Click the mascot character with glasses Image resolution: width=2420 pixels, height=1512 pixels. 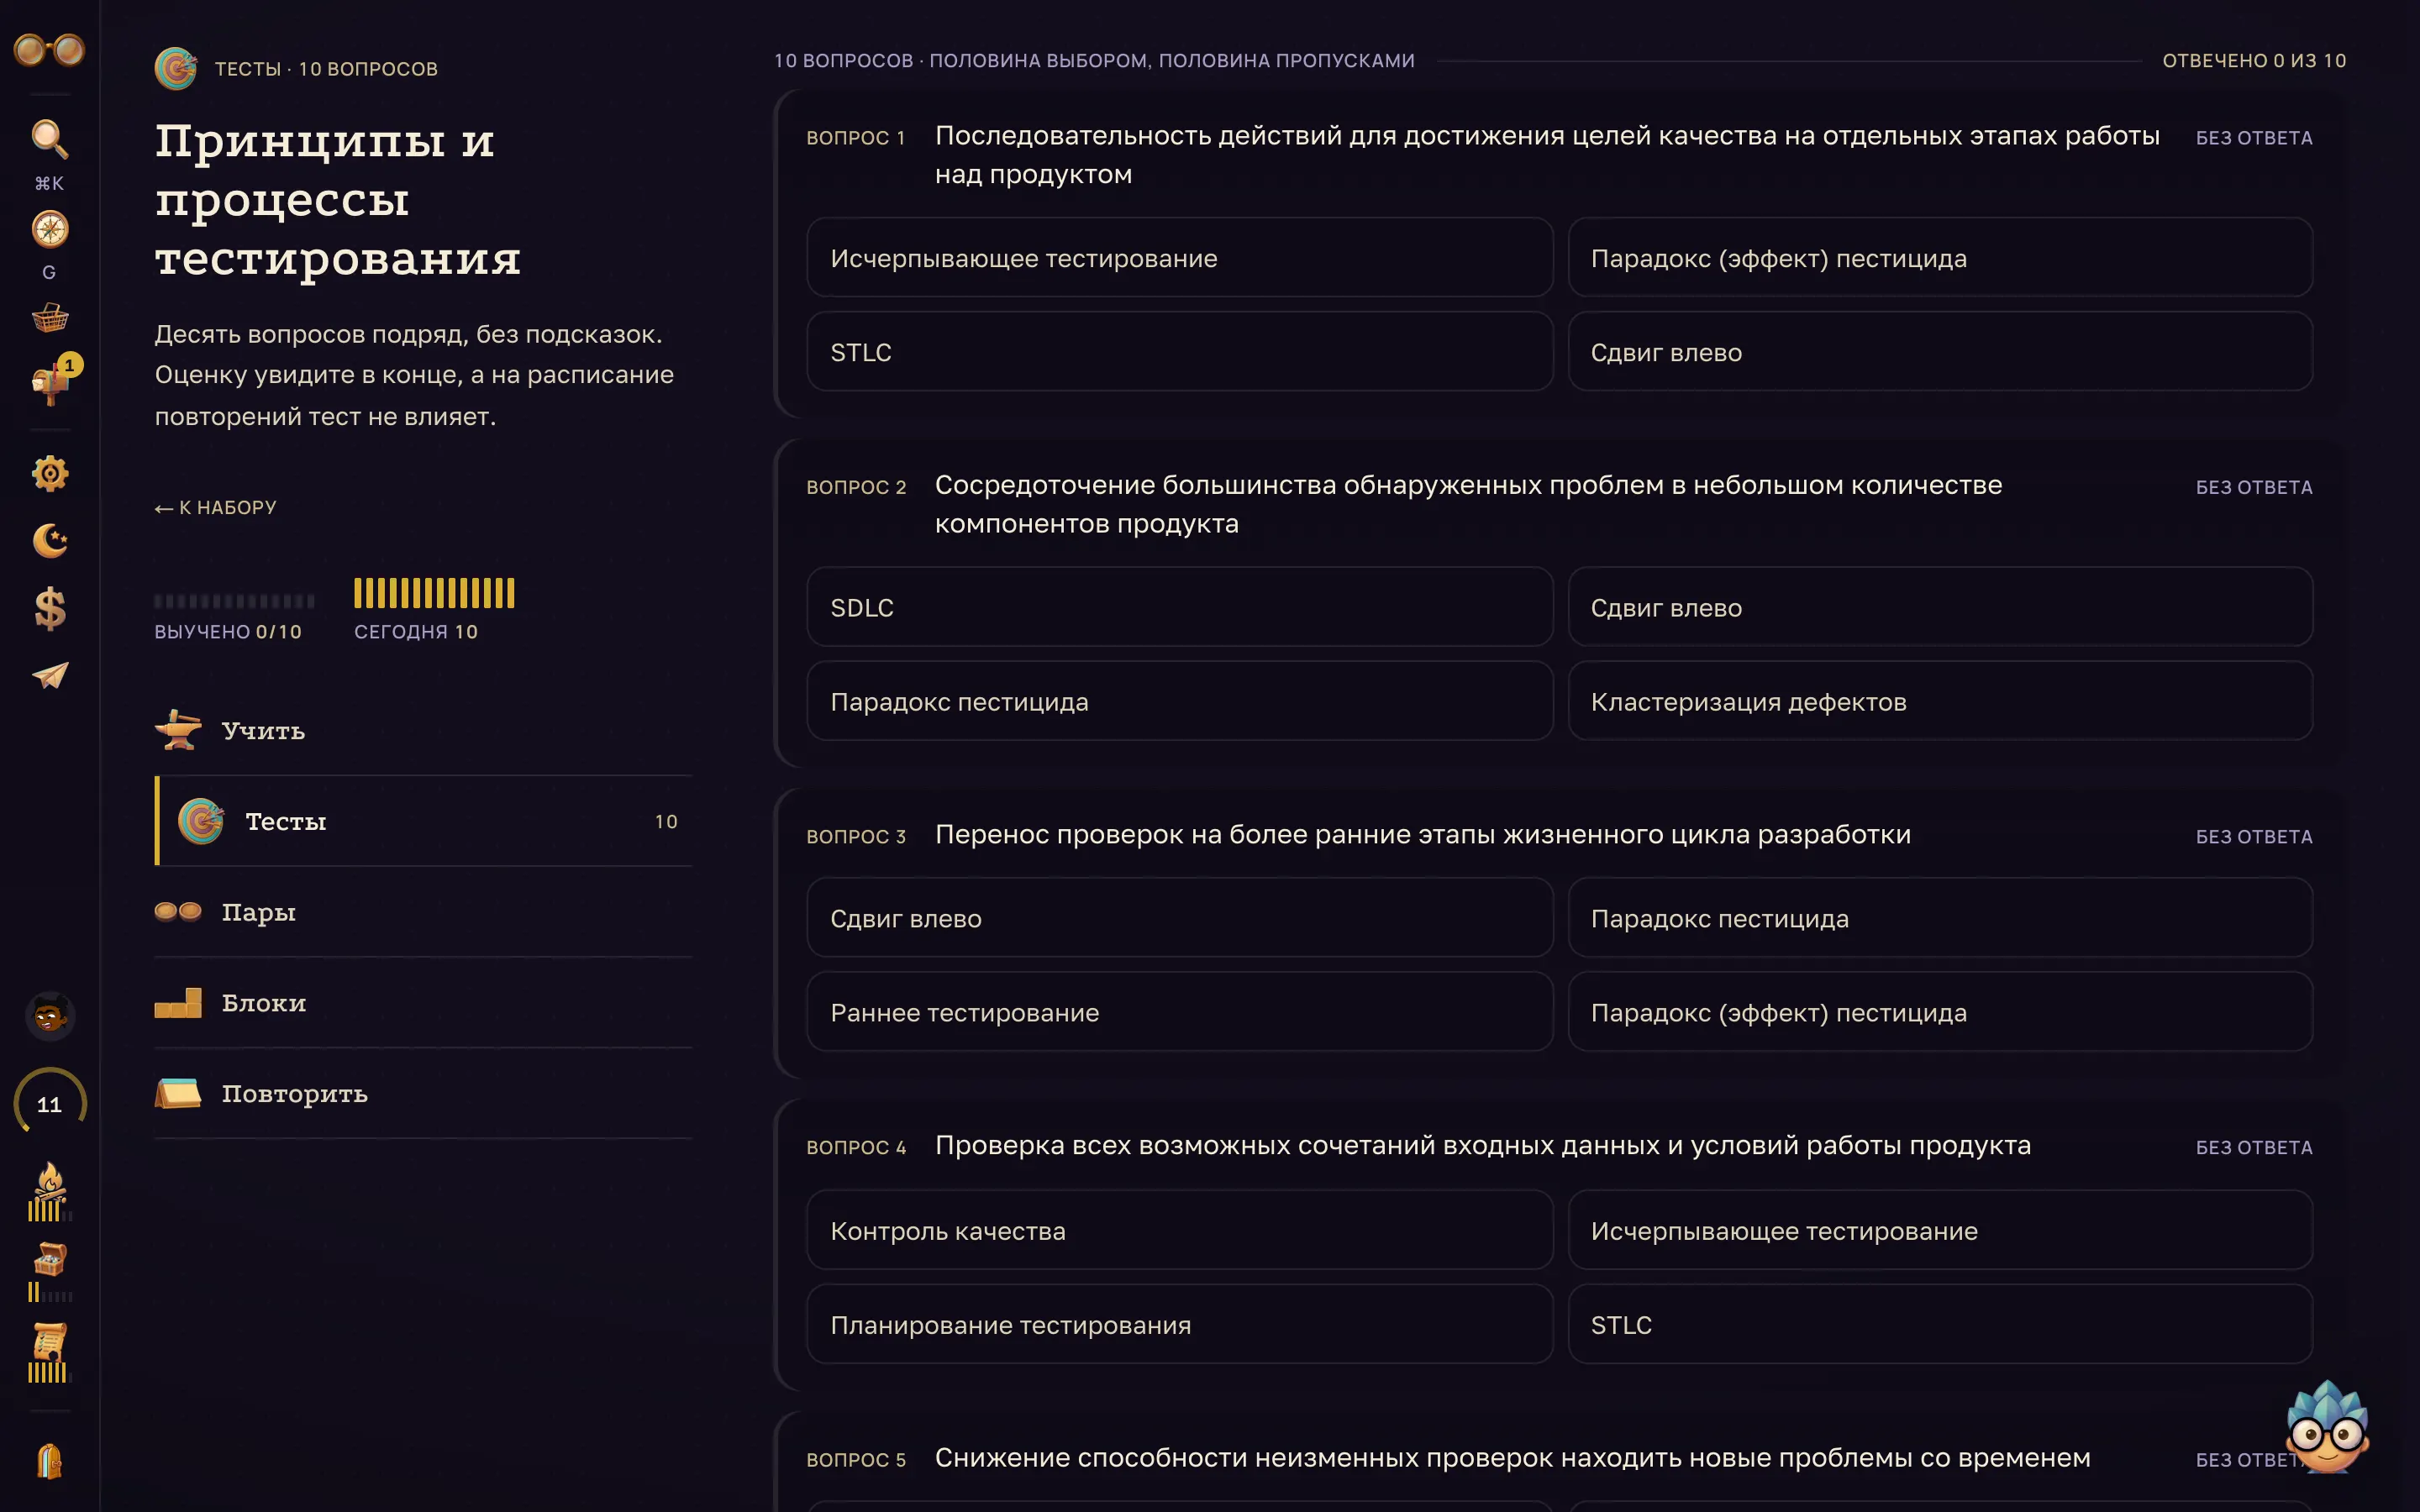pos(2327,1427)
